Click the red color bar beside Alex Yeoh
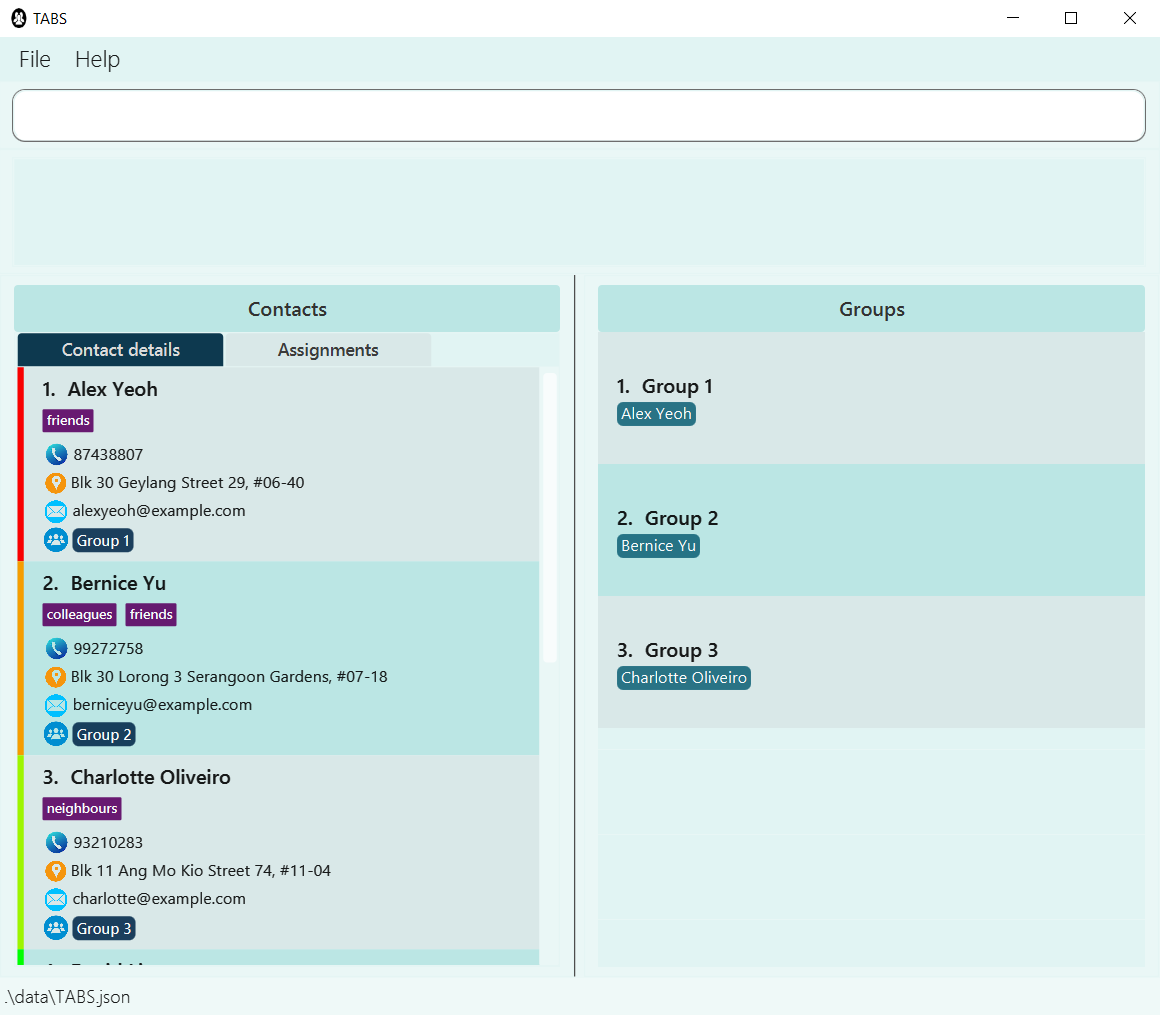 20,464
